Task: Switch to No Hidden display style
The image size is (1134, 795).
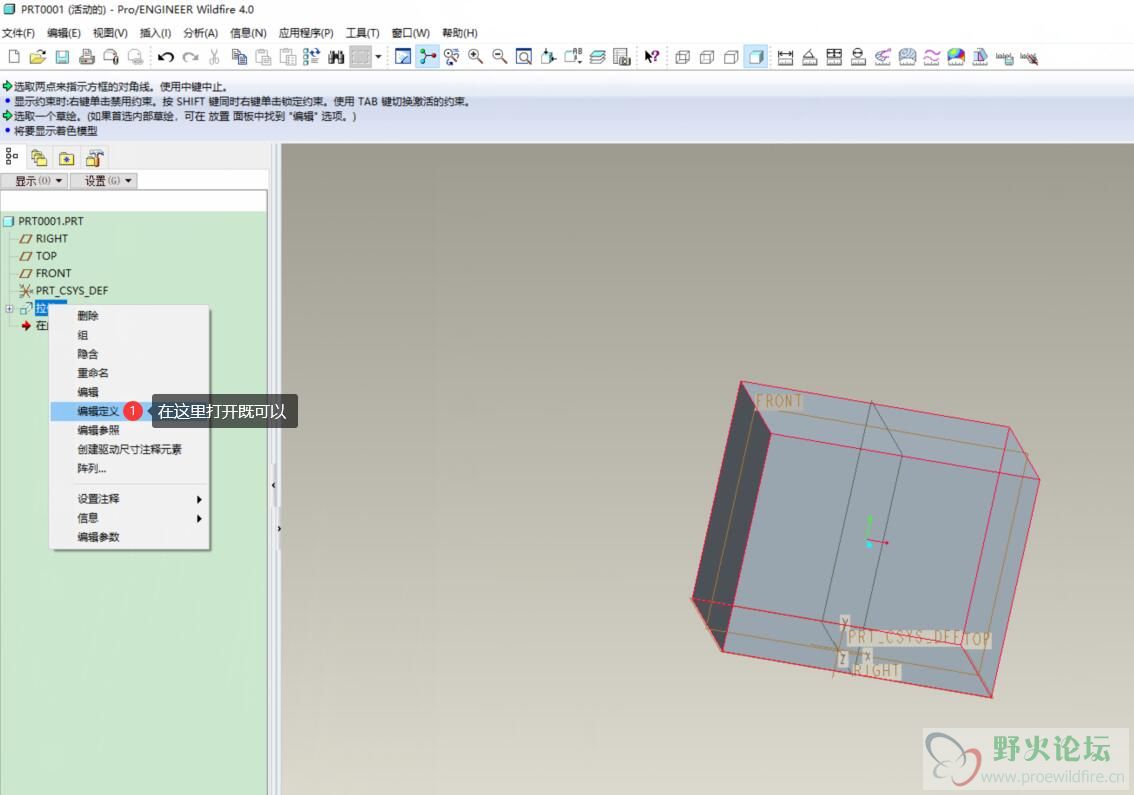Action: pos(731,56)
